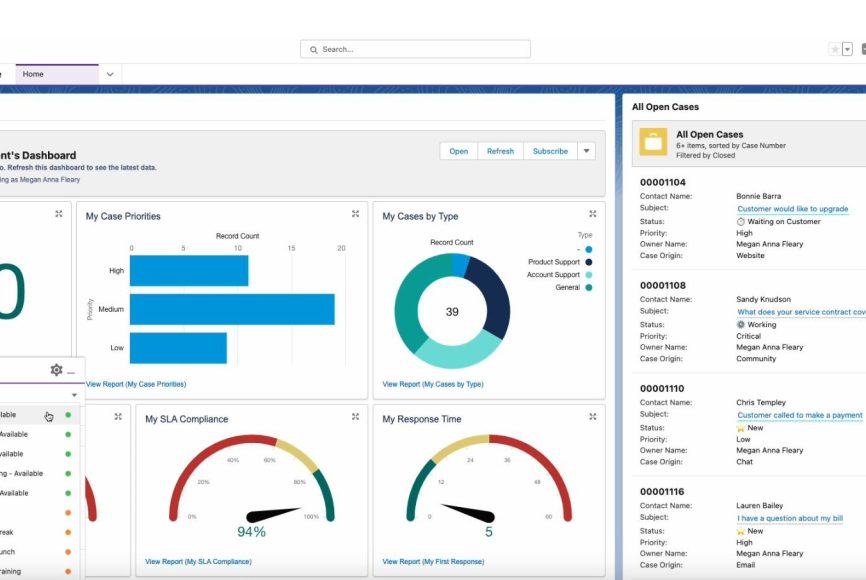The width and height of the screenshot is (866, 580).
Task: Collapse the Omni-Channel status dropdown arrow
Action: 74,395
